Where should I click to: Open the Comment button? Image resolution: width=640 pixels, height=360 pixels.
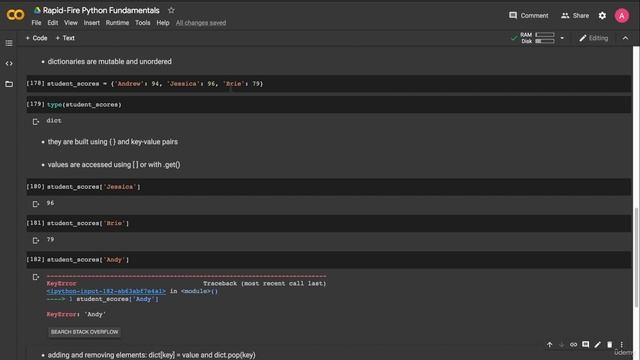coord(529,16)
